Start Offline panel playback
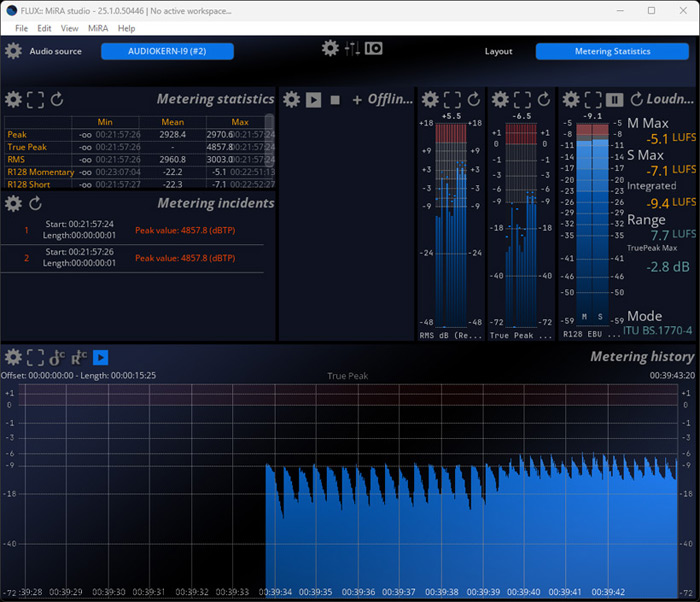The height and width of the screenshot is (602, 700). tap(313, 100)
